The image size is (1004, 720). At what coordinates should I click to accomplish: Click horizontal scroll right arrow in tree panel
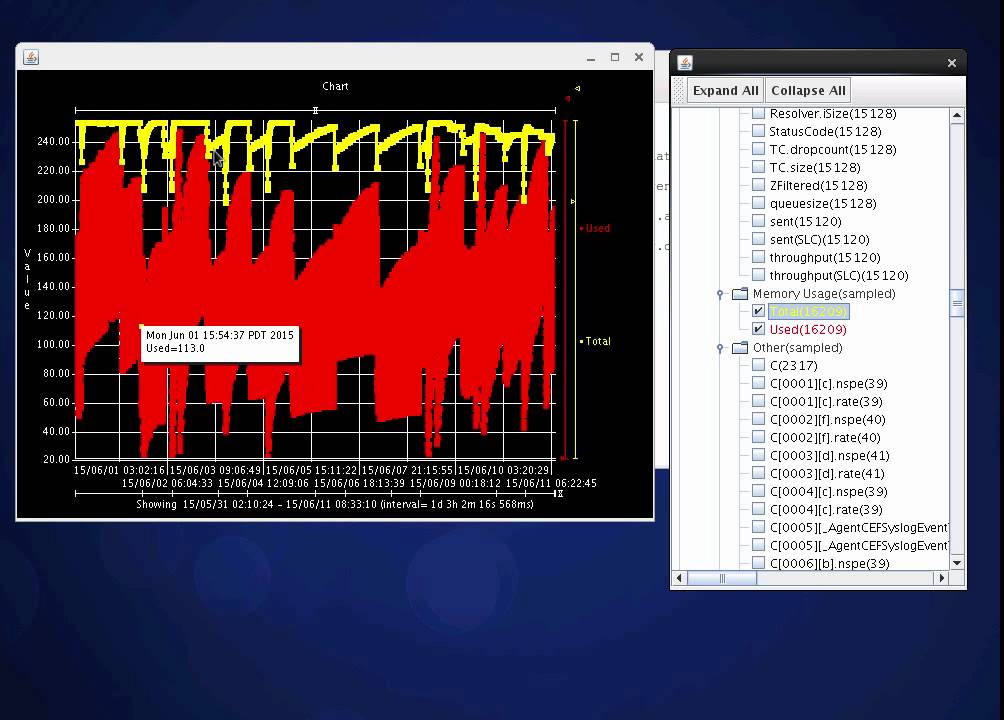(941, 578)
